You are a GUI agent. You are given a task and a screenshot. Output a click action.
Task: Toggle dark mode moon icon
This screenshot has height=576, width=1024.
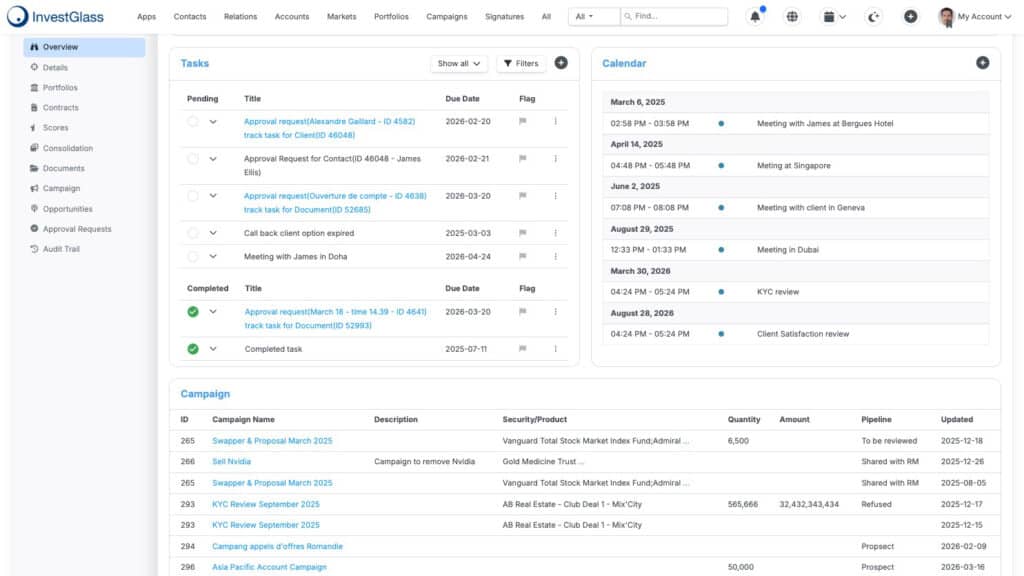click(x=873, y=16)
